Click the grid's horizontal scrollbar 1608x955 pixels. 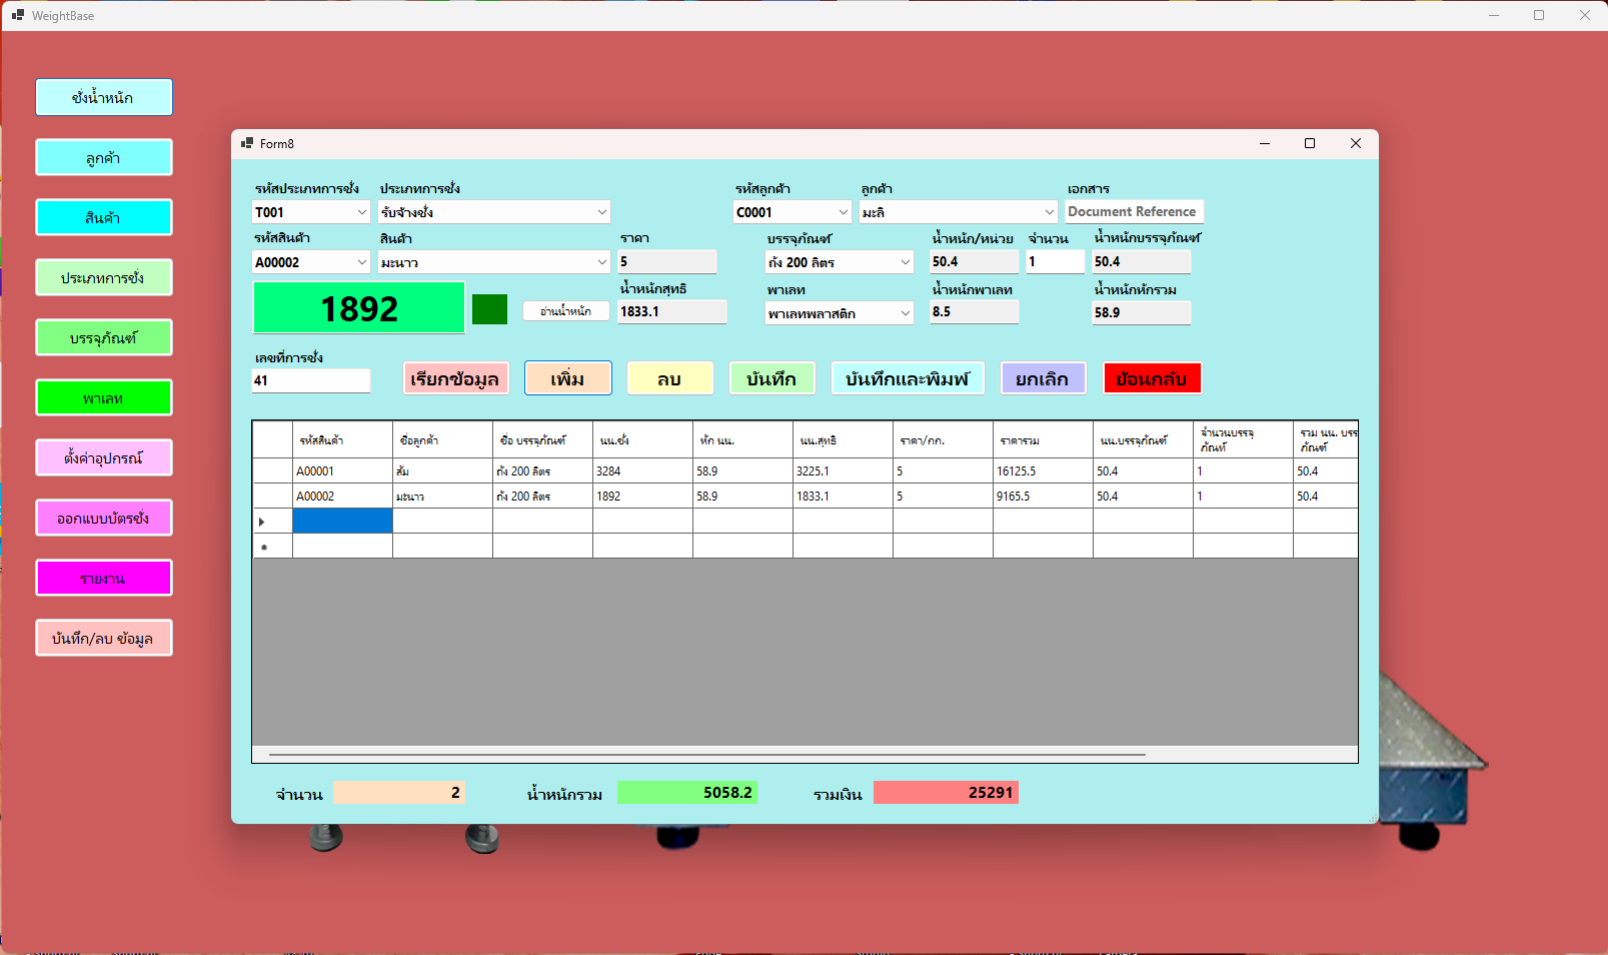click(706, 754)
